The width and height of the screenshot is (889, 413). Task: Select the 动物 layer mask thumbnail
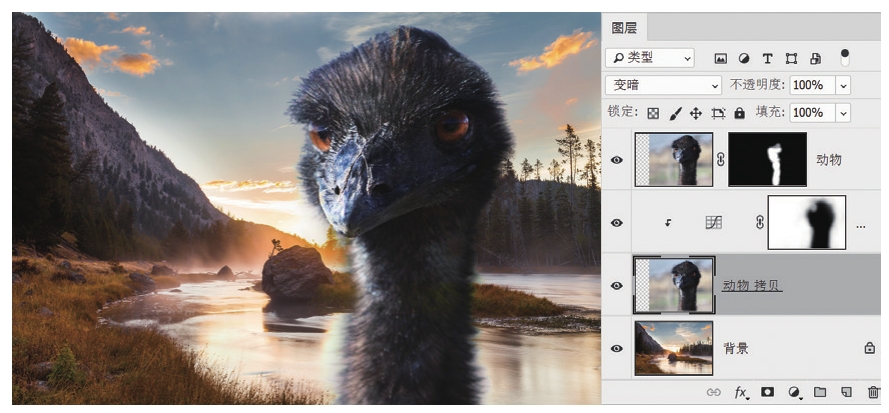tap(767, 159)
